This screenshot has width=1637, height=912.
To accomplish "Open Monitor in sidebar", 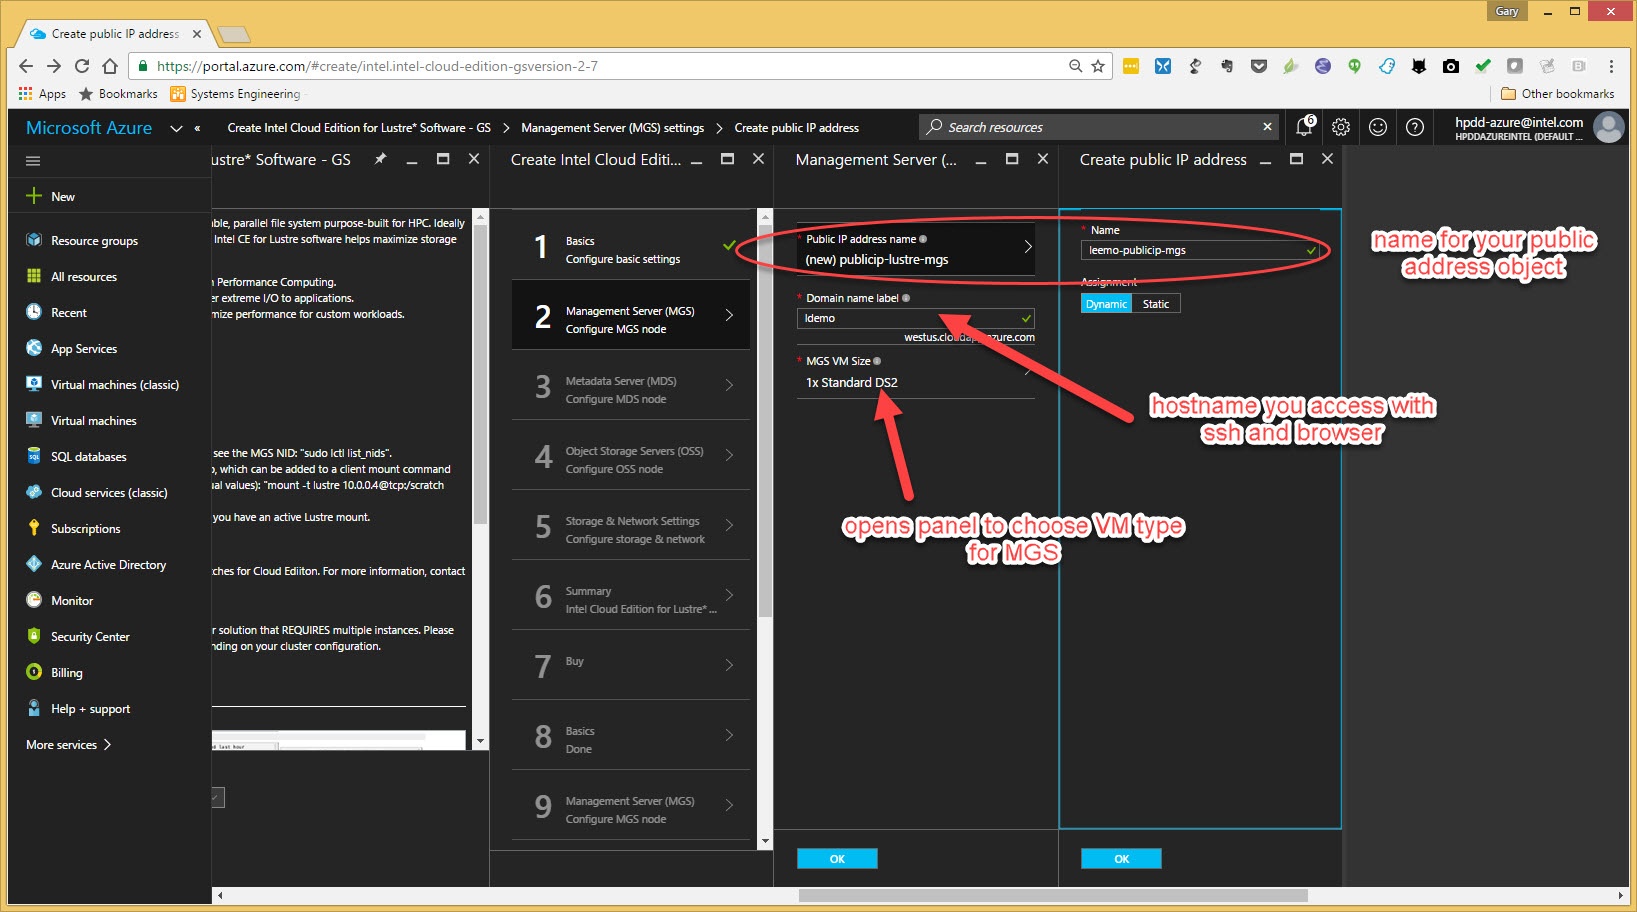I will point(72,601).
